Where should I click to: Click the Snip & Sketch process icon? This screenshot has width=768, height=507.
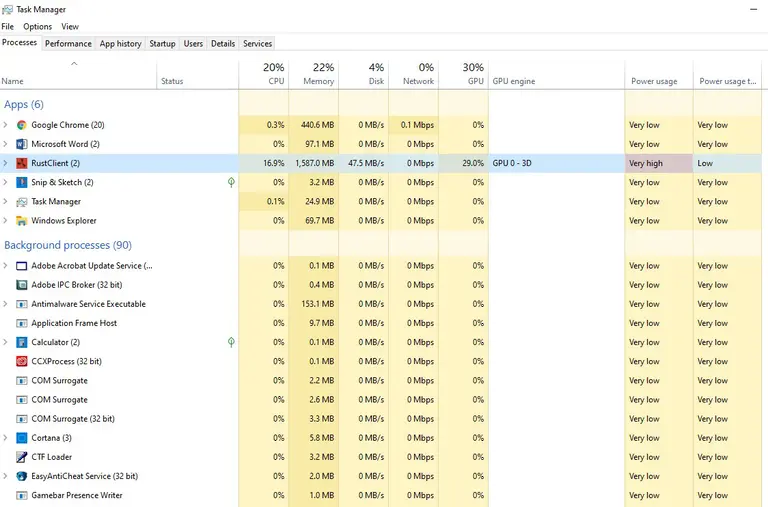point(22,182)
